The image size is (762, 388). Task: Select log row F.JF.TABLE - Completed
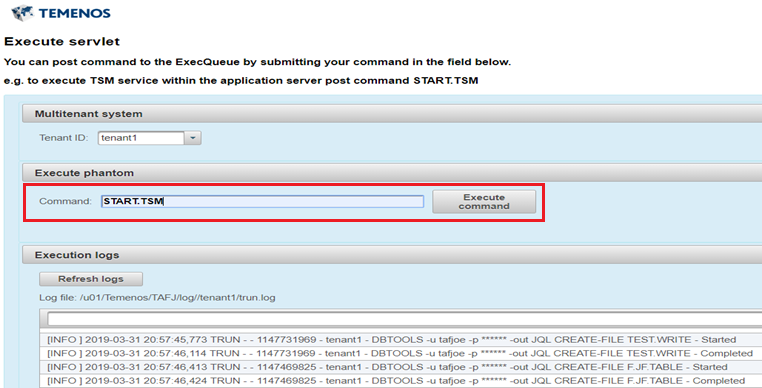tap(401, 381)
